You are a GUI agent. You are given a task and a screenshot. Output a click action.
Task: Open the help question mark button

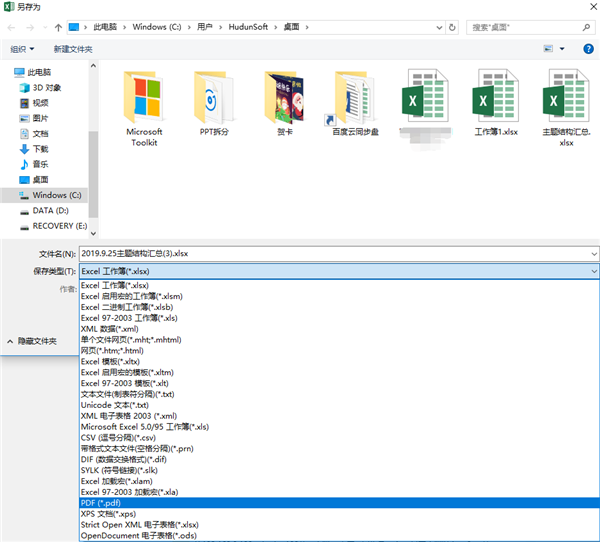pos(588,49)
